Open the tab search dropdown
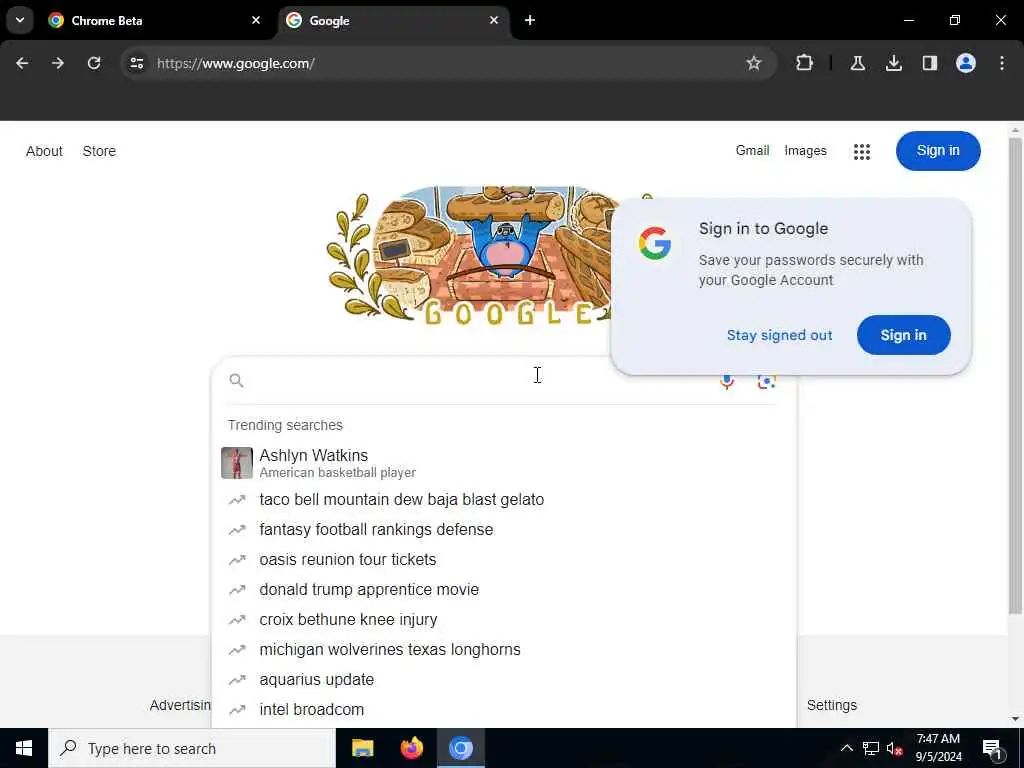1024x768 pixels. click(x=20, y=20)
